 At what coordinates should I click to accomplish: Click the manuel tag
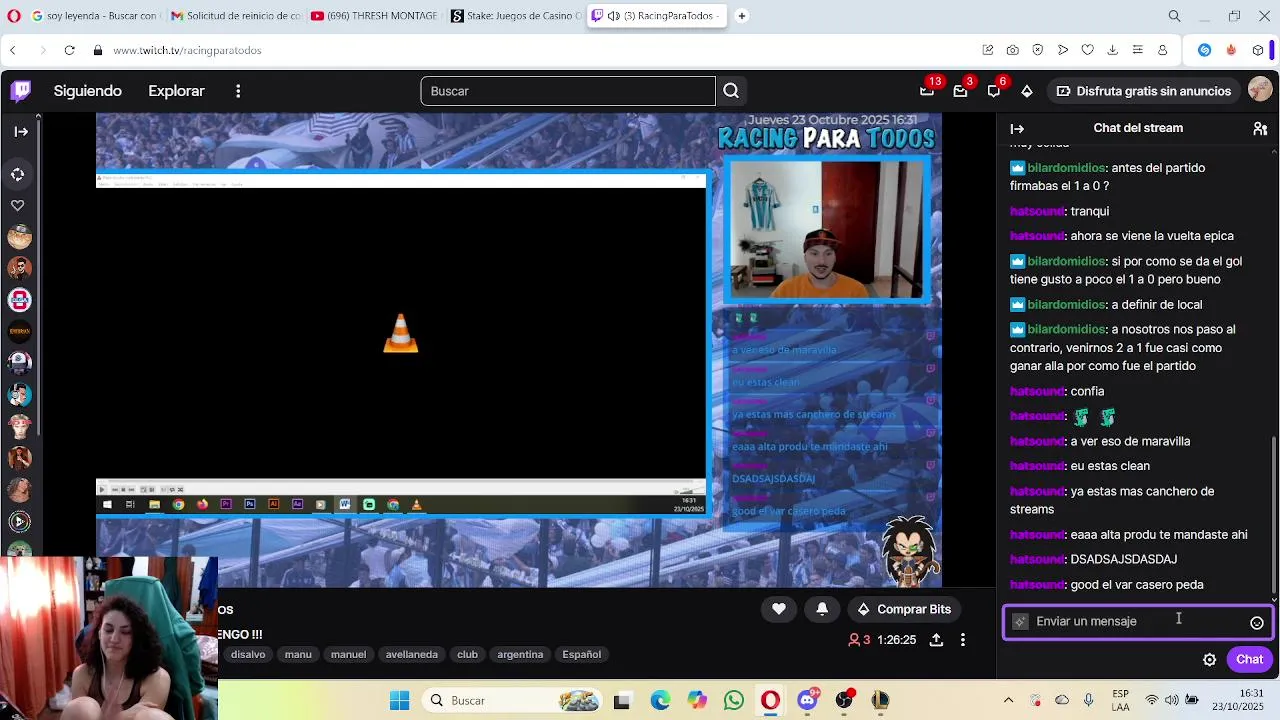tap(348, 654)
